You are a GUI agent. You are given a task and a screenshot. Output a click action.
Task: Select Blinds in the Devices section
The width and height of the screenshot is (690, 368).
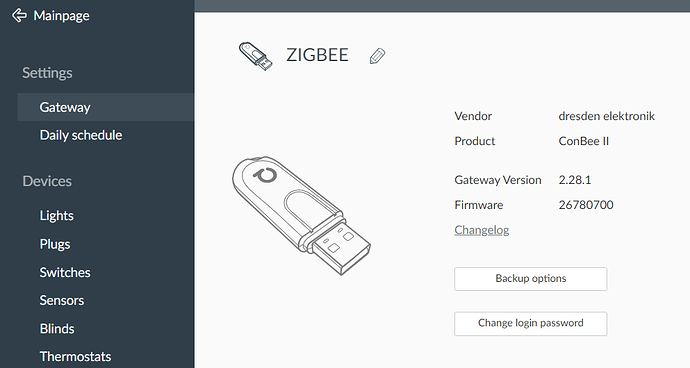pos(57,329)
